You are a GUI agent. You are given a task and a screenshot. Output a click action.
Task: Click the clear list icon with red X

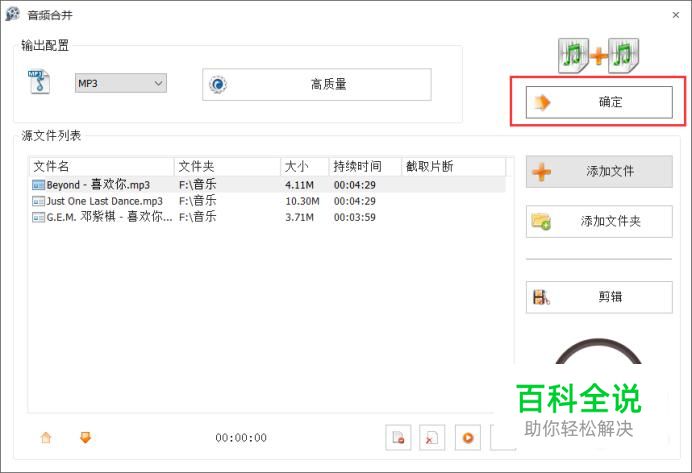point(432,437)
